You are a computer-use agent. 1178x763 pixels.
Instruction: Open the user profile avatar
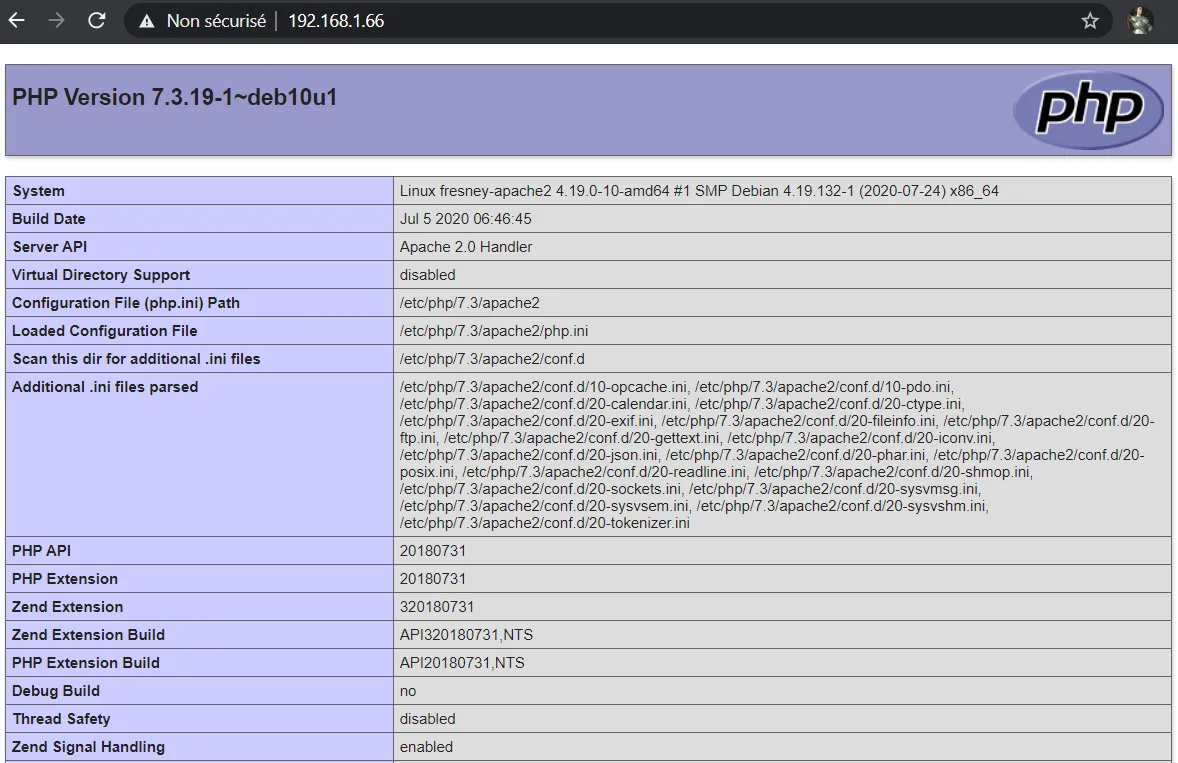(1140, 21)
